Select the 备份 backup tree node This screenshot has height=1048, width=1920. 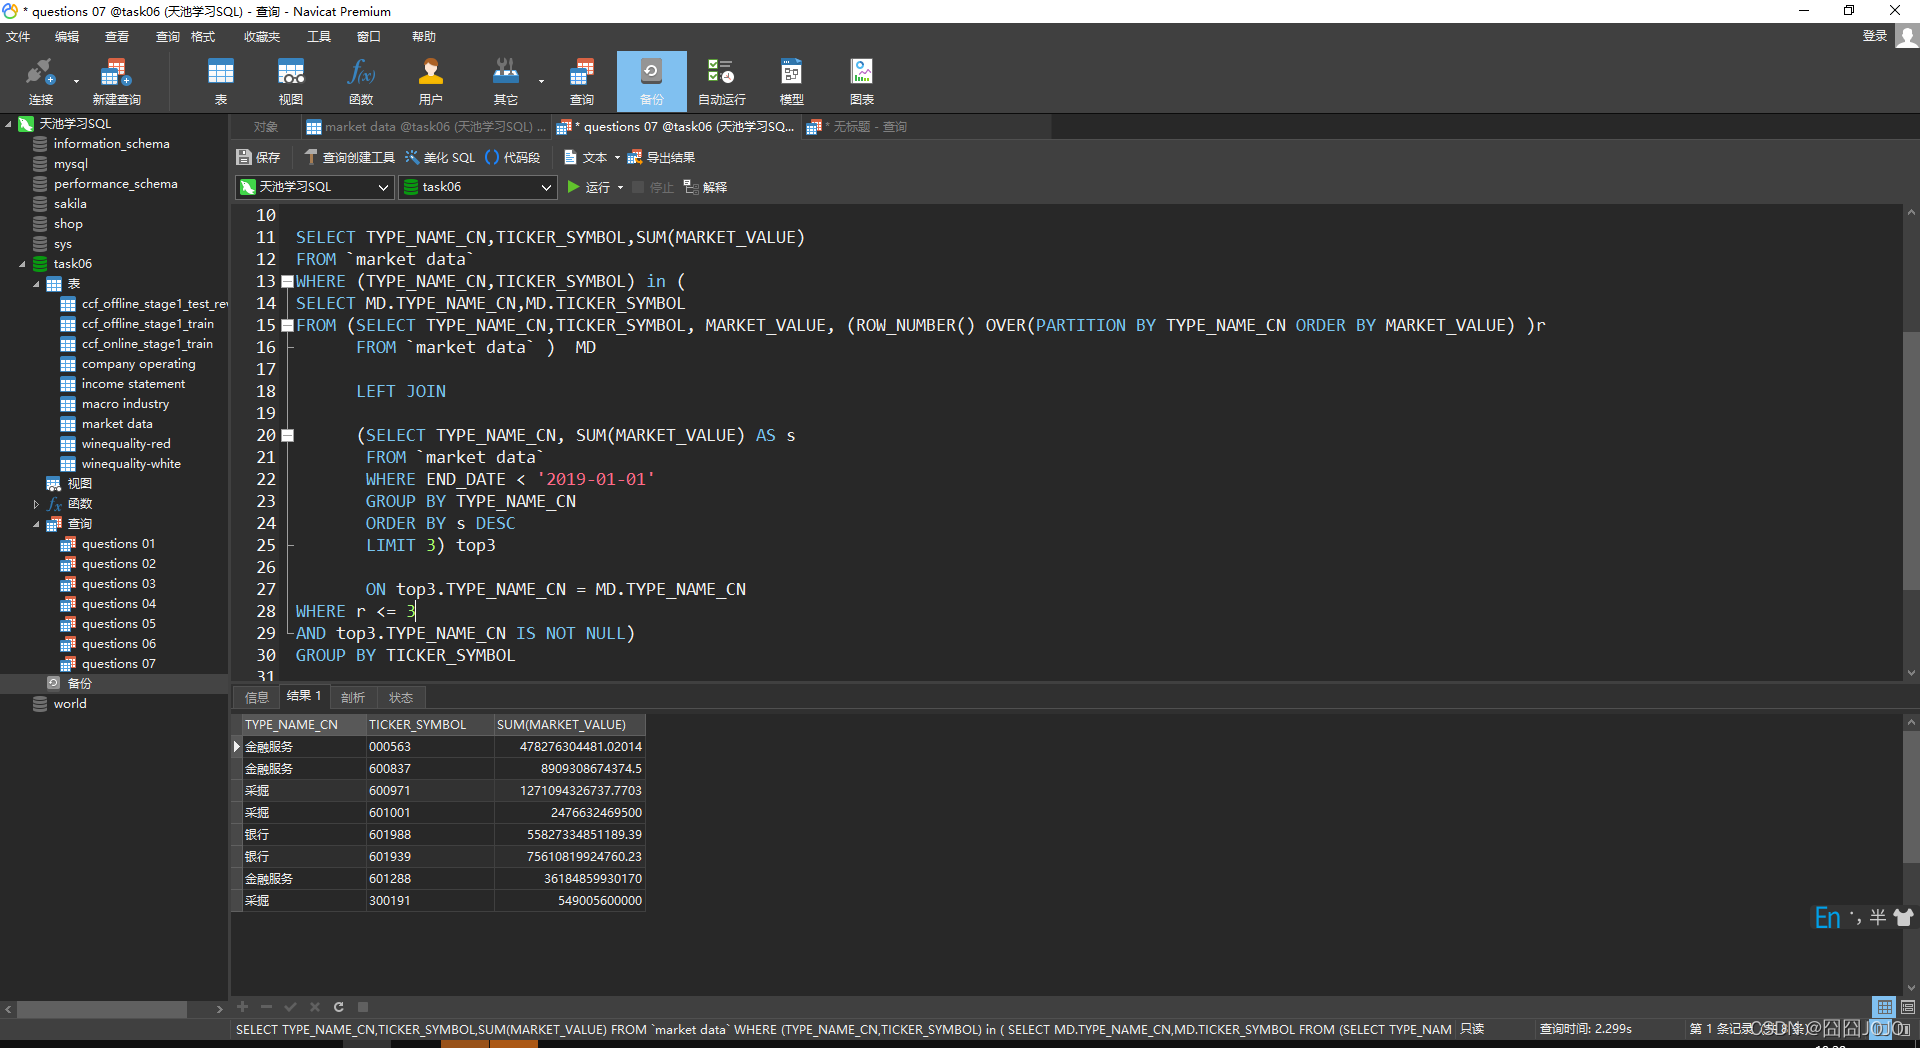(x=79, y=684)
